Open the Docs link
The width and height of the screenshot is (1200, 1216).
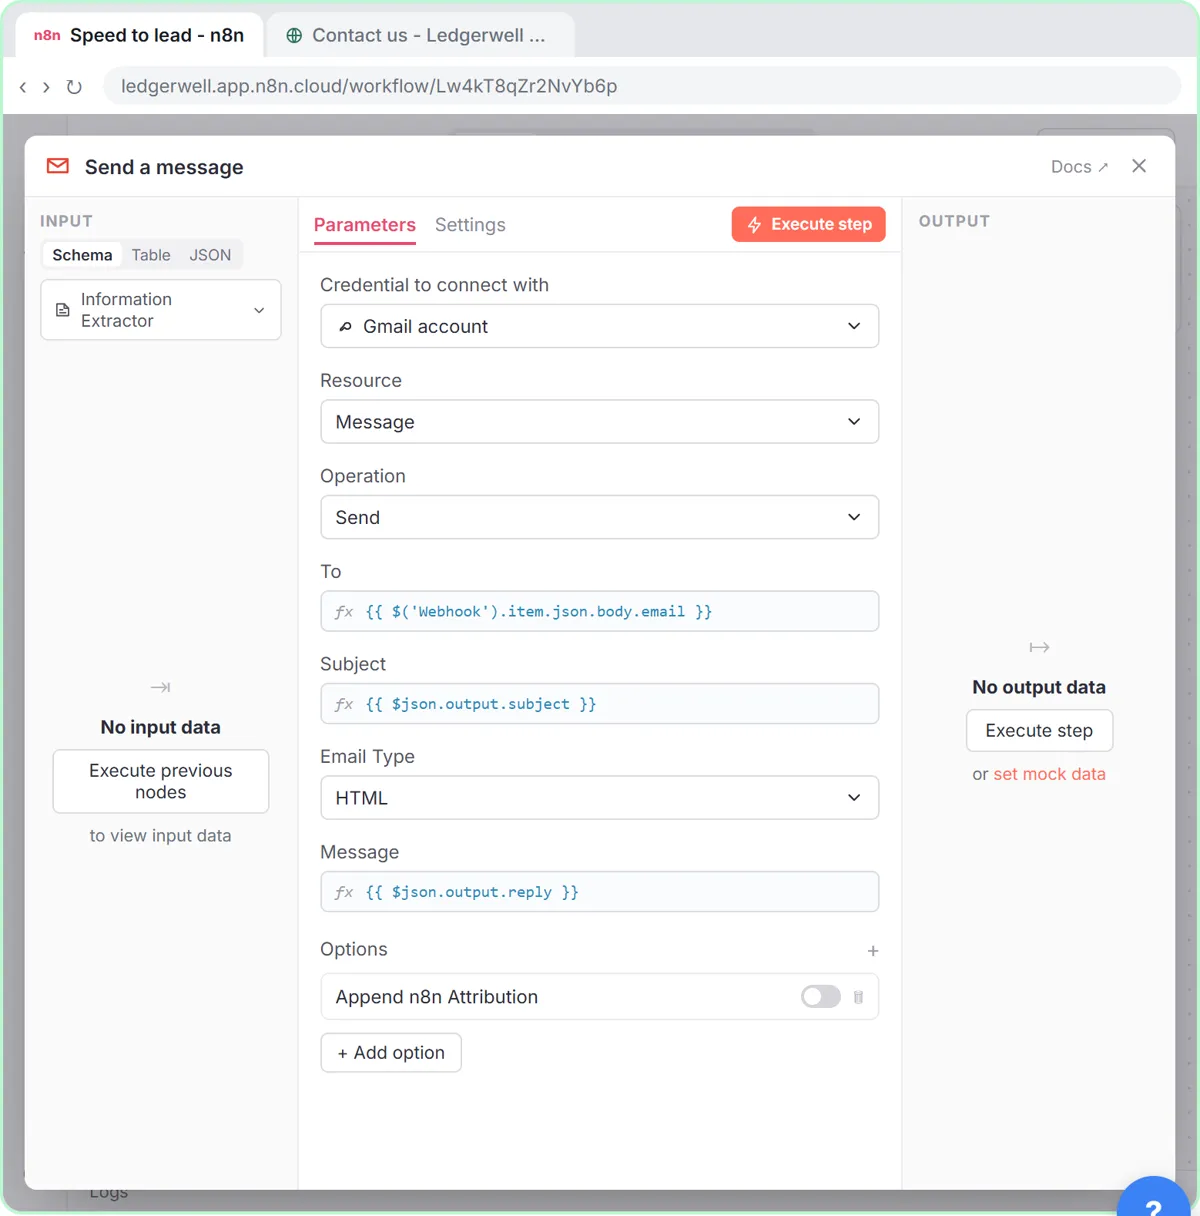(1079, 167)
